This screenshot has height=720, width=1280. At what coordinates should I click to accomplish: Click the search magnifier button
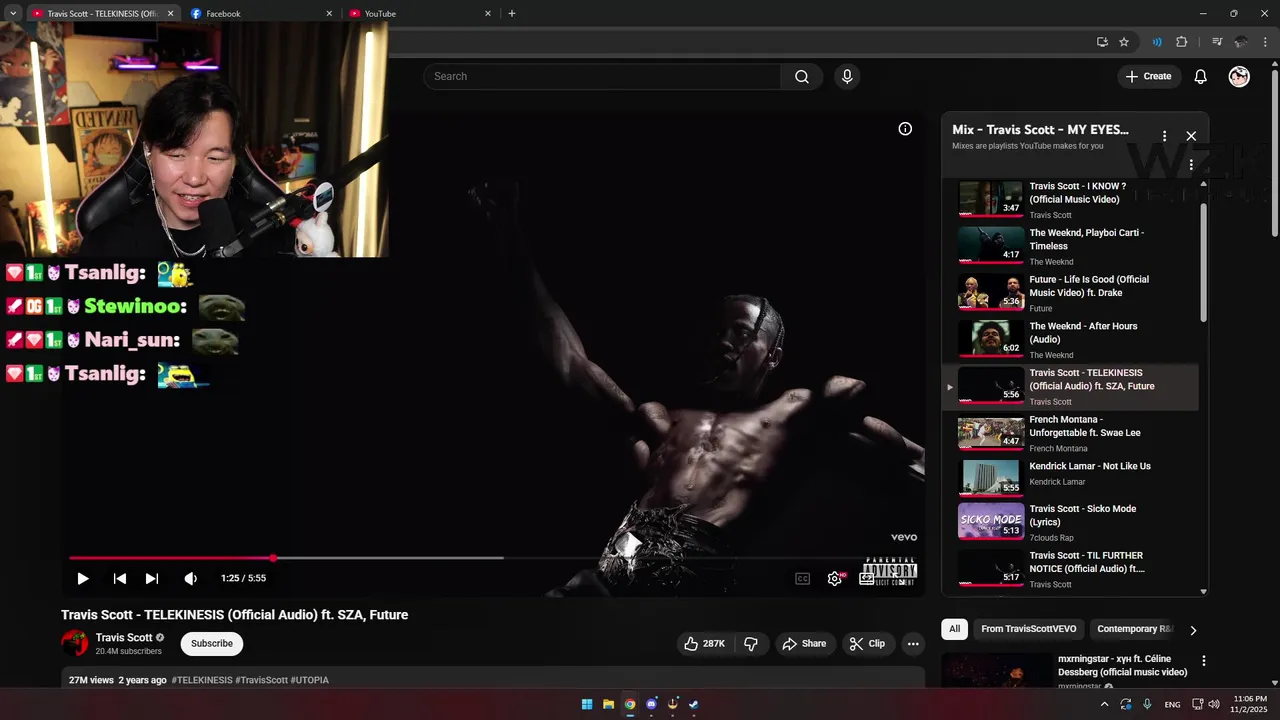point(802,77)
